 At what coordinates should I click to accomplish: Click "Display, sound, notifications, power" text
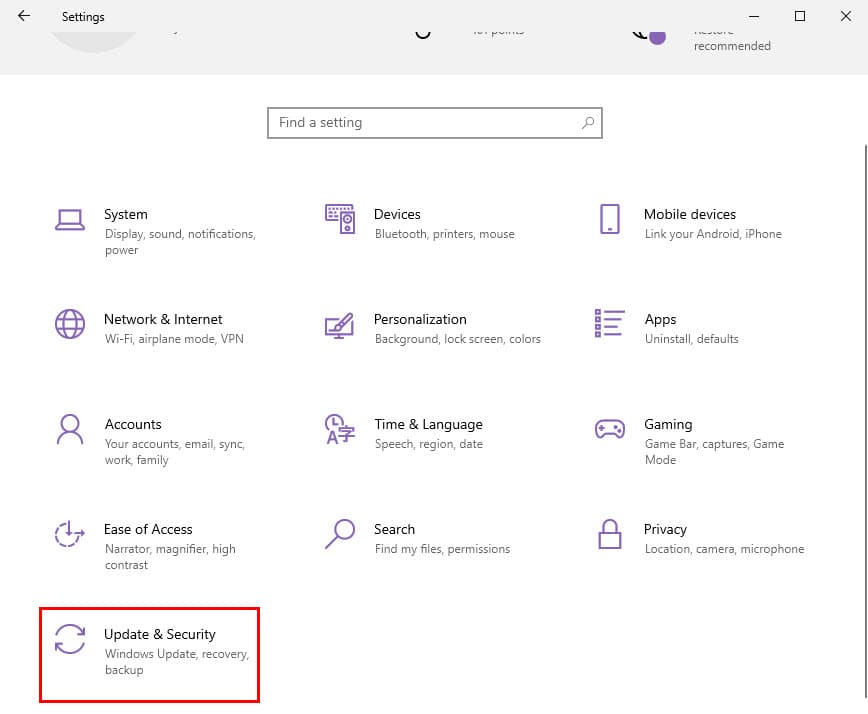(x=180, y=242)
